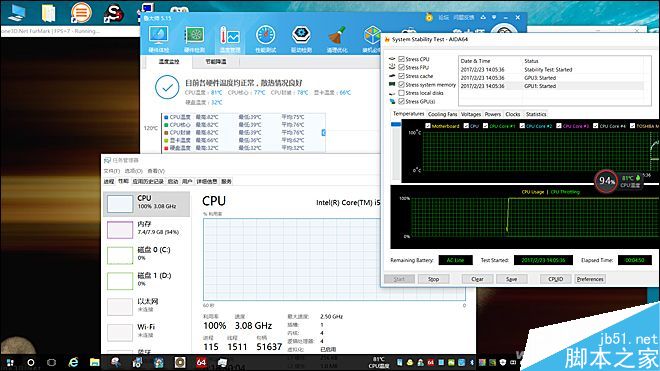Click the medal icon in Lu Master title bar
Image resolution: width=660 pixels, height=371 pixels.
(x=429, y=17)
